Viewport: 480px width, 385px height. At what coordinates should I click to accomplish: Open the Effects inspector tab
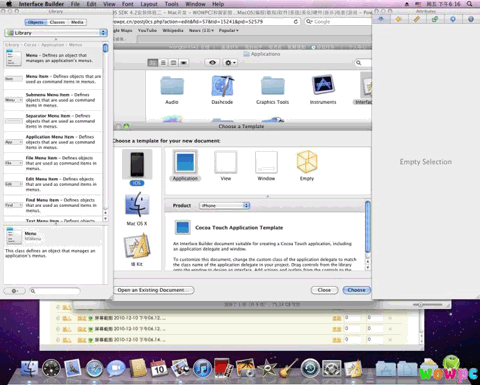tap(399, 19)
